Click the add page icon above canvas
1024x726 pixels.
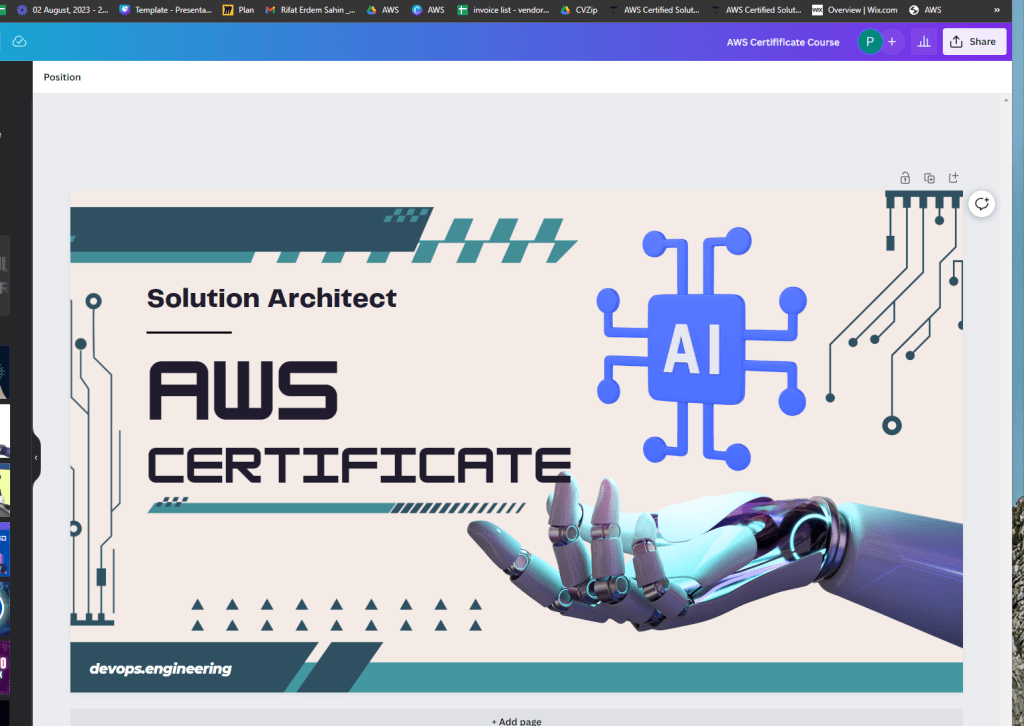(953, 178)
